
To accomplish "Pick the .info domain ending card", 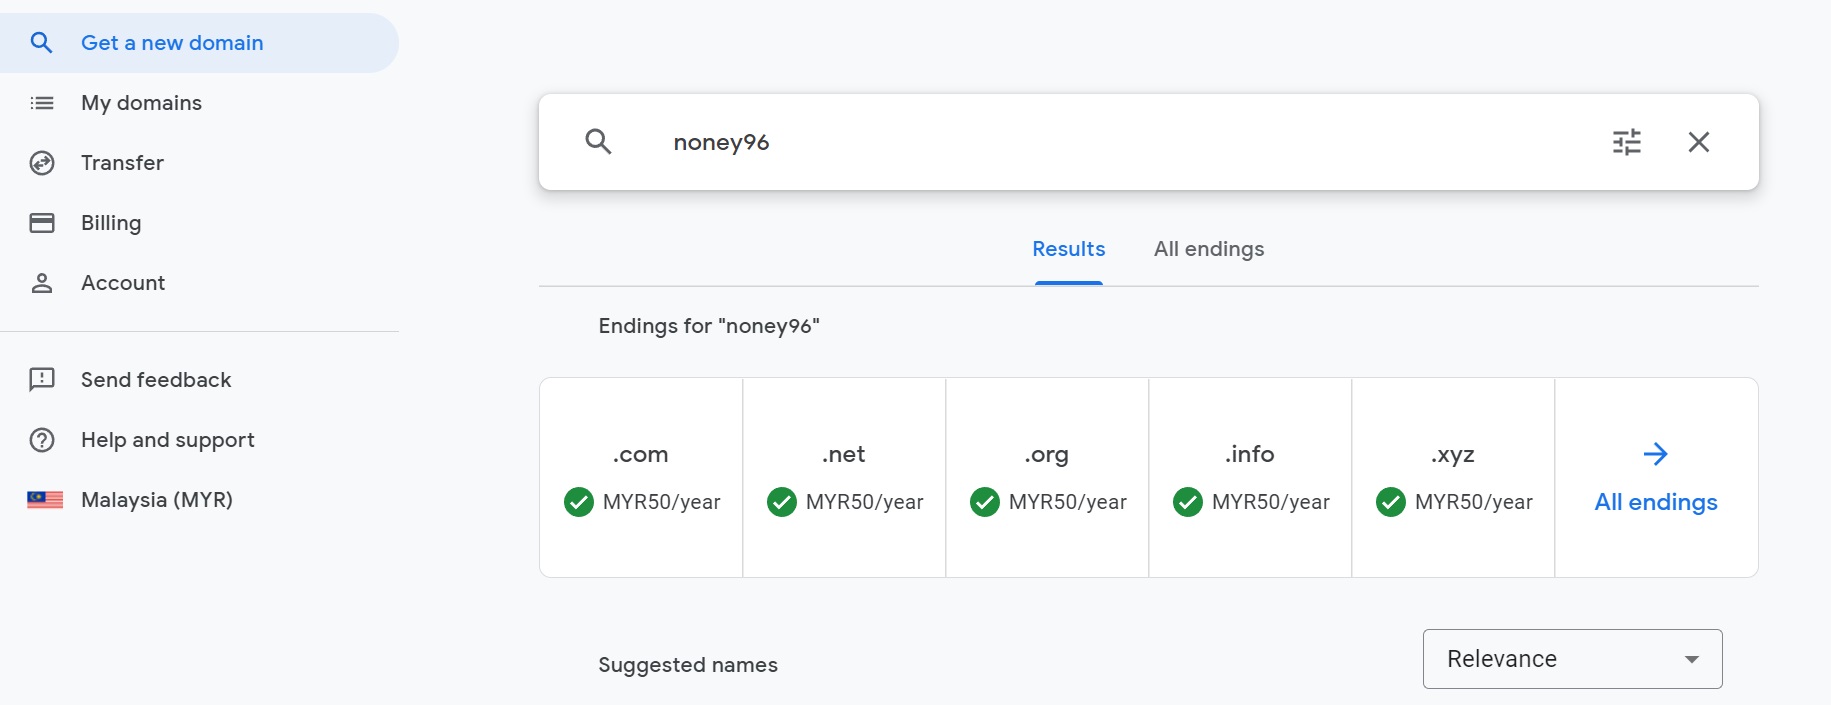I will tap(1250, 477).
